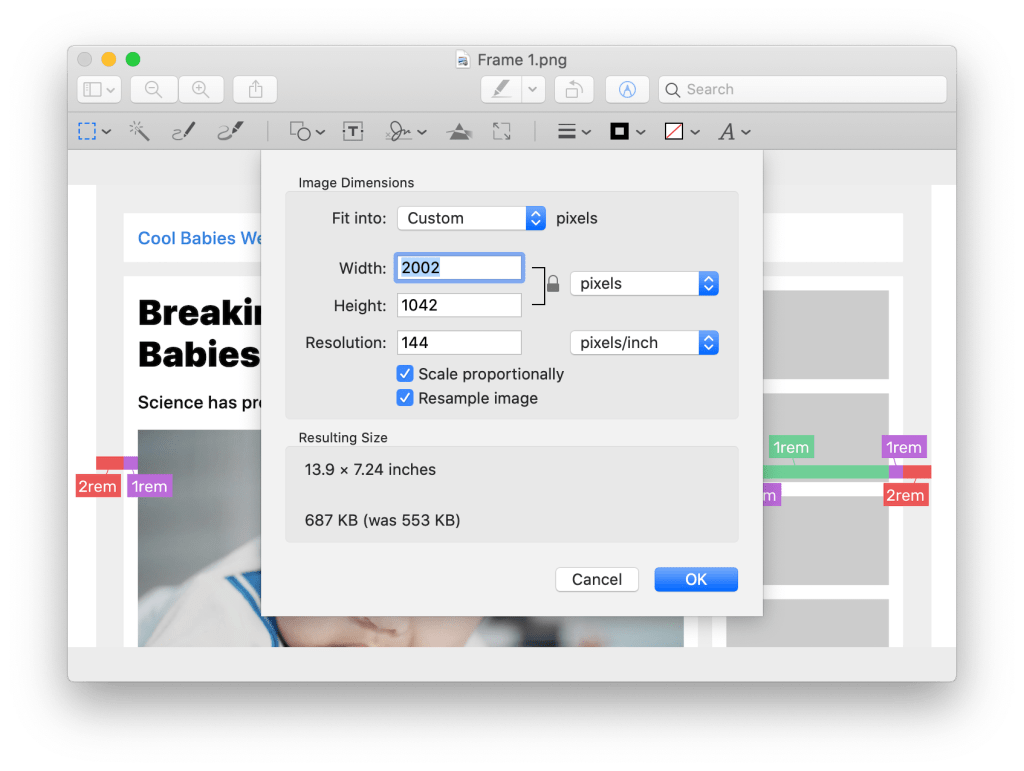This screenshot has width=1024, height=771.
Task: Uncheck Resample image checkbox
Action: coord(405,398)
